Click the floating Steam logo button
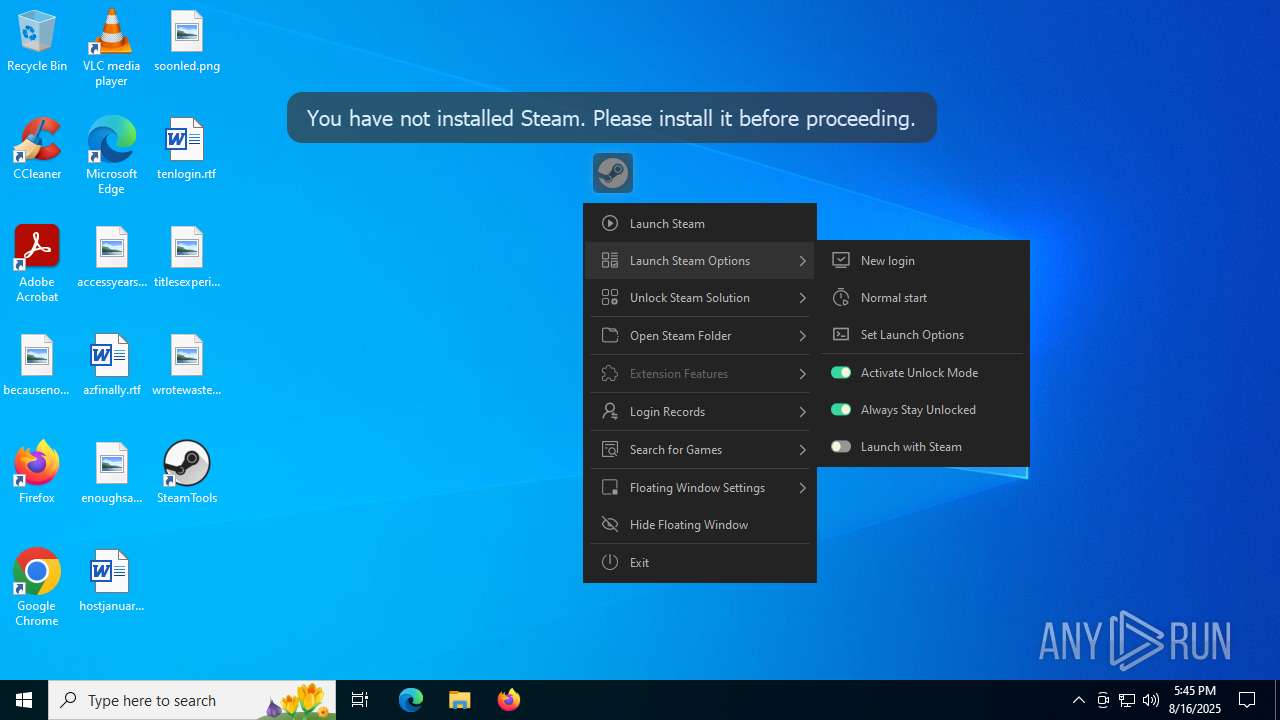The image size is (1280, 720). [612, 173]
